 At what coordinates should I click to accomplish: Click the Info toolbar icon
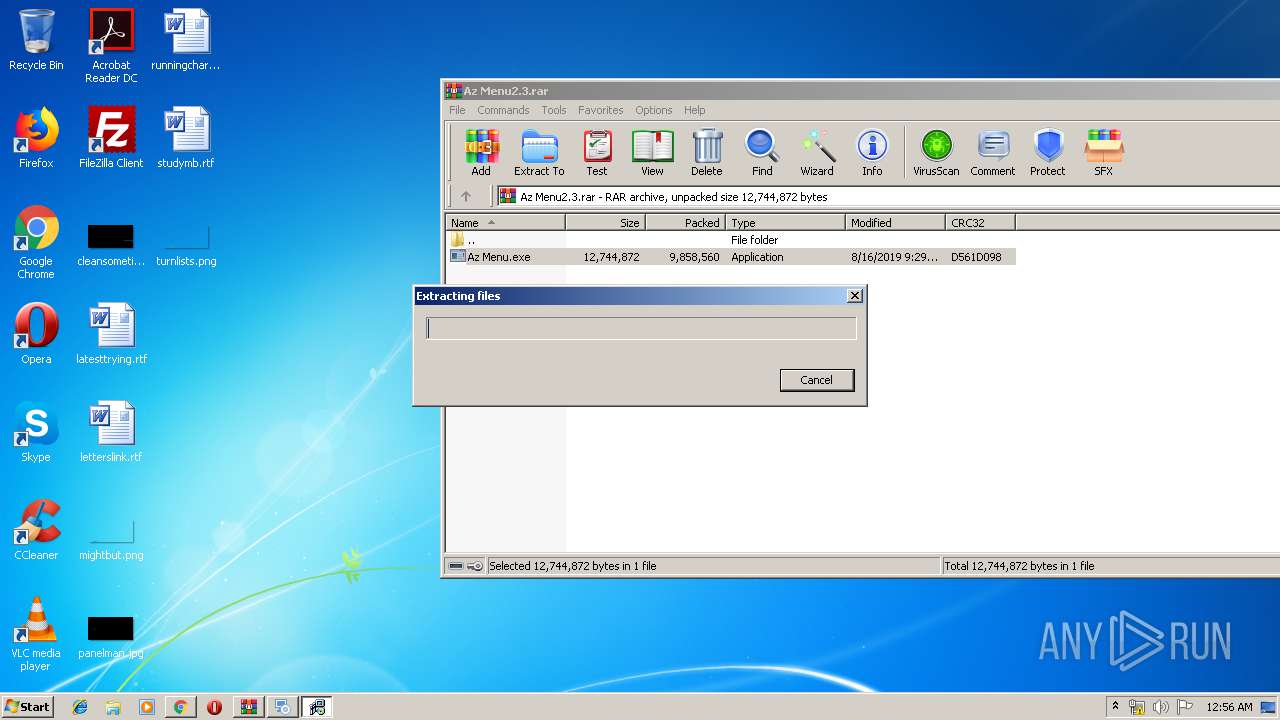click(872, 153)
